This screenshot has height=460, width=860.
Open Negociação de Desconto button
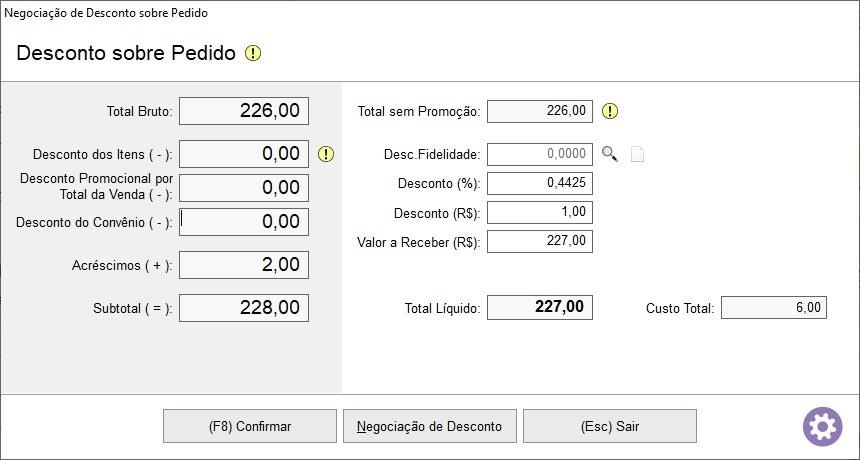[x=429, y=426]
